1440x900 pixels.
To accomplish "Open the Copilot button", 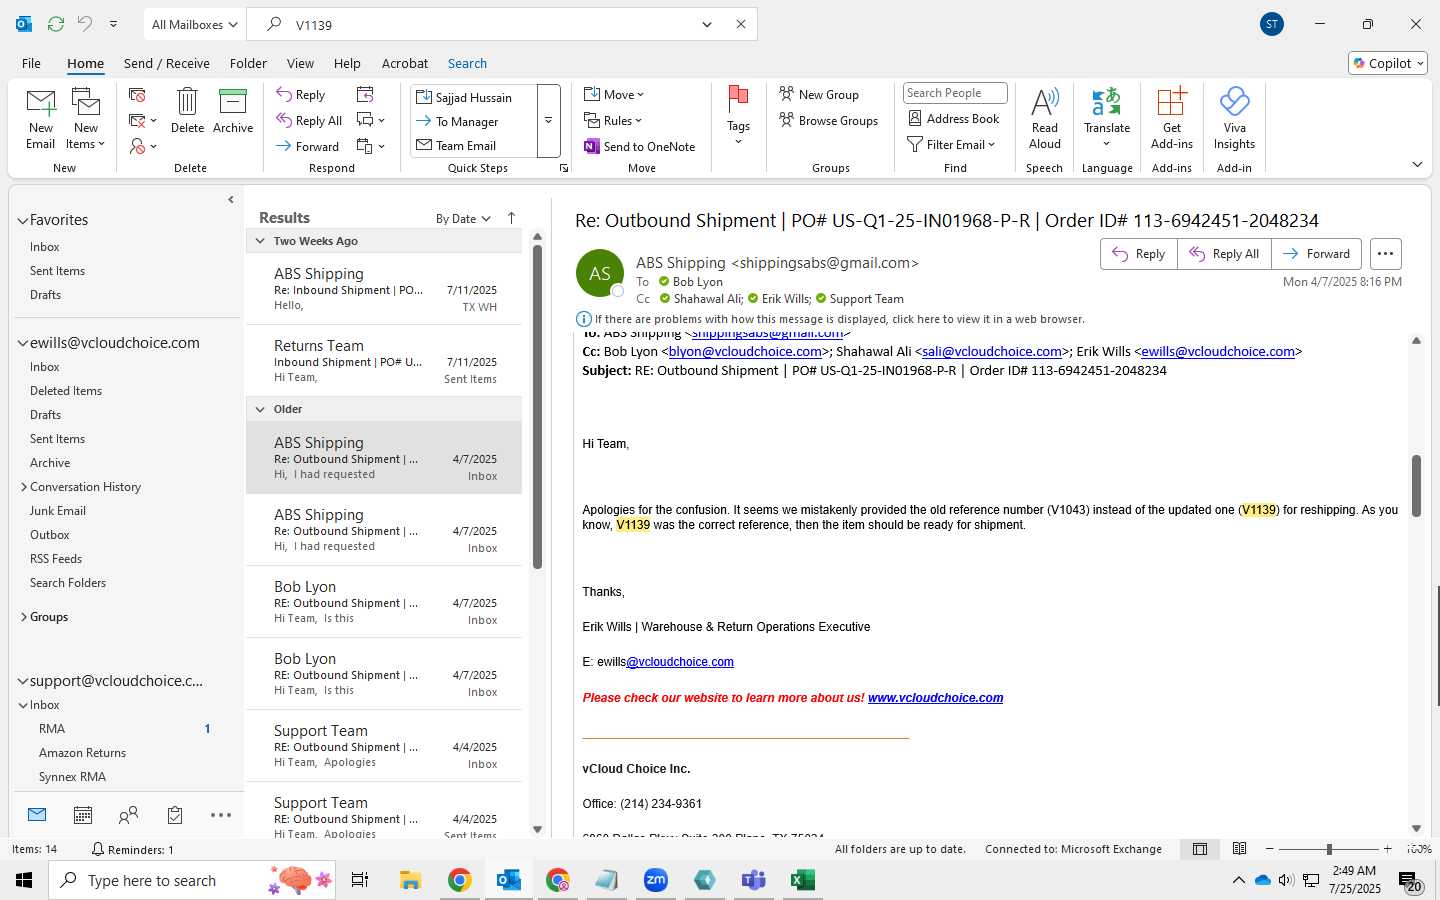I will [1388, 63].
